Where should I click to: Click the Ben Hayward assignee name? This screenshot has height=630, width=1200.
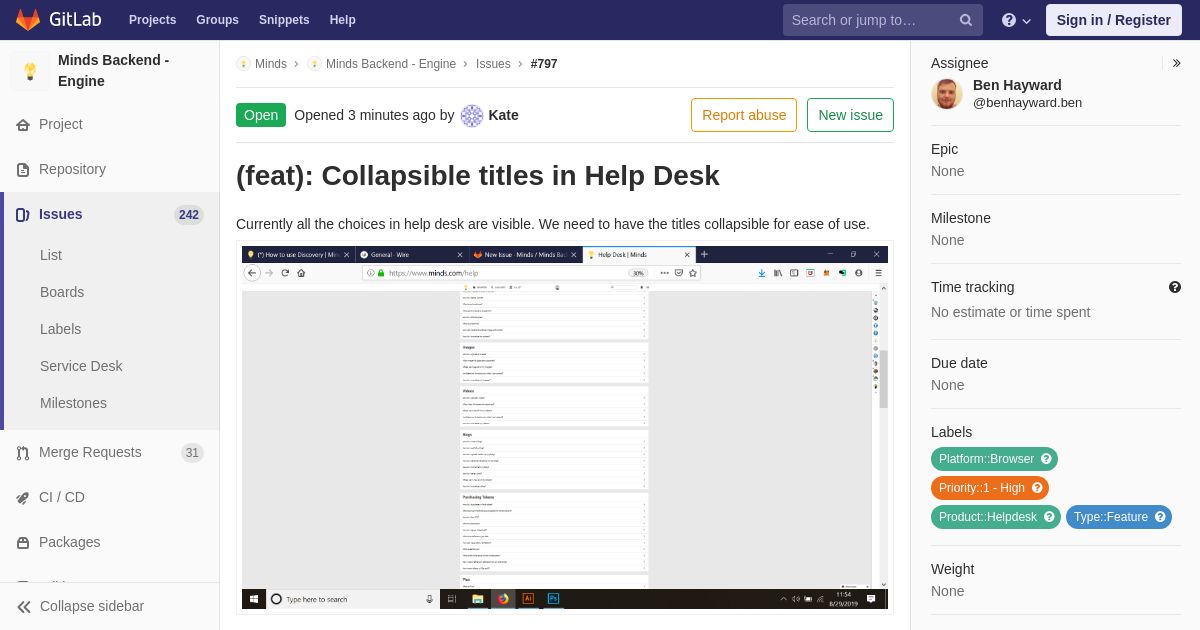(x=1017, y=85)
